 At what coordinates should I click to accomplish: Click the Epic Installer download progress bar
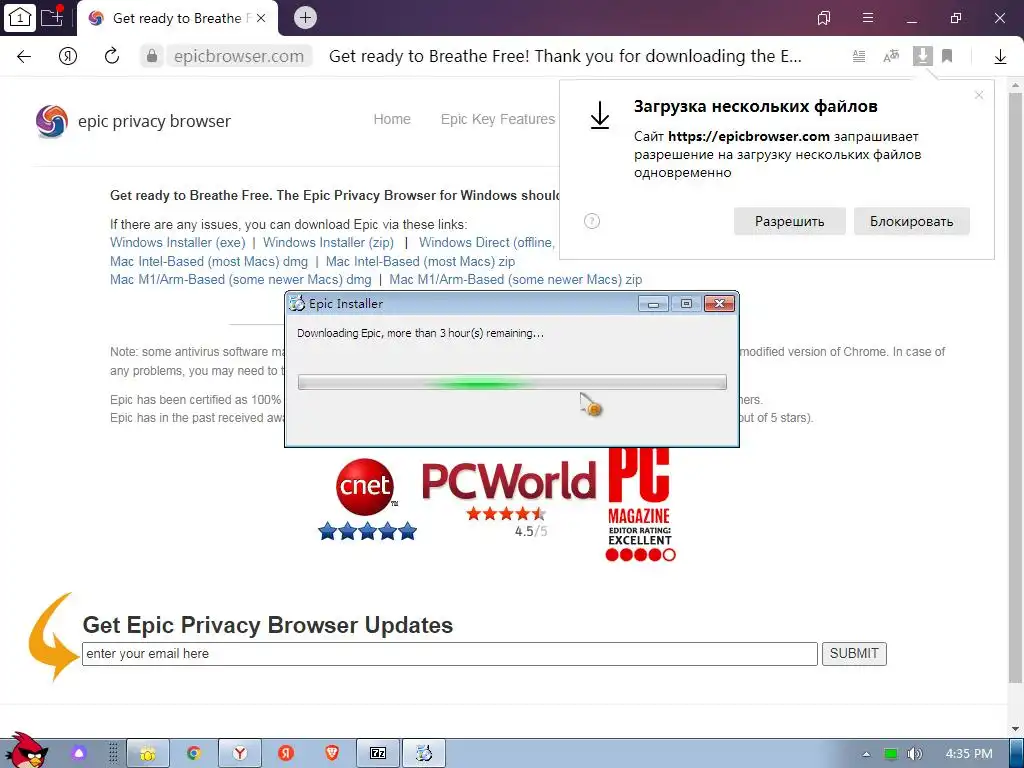512,382
